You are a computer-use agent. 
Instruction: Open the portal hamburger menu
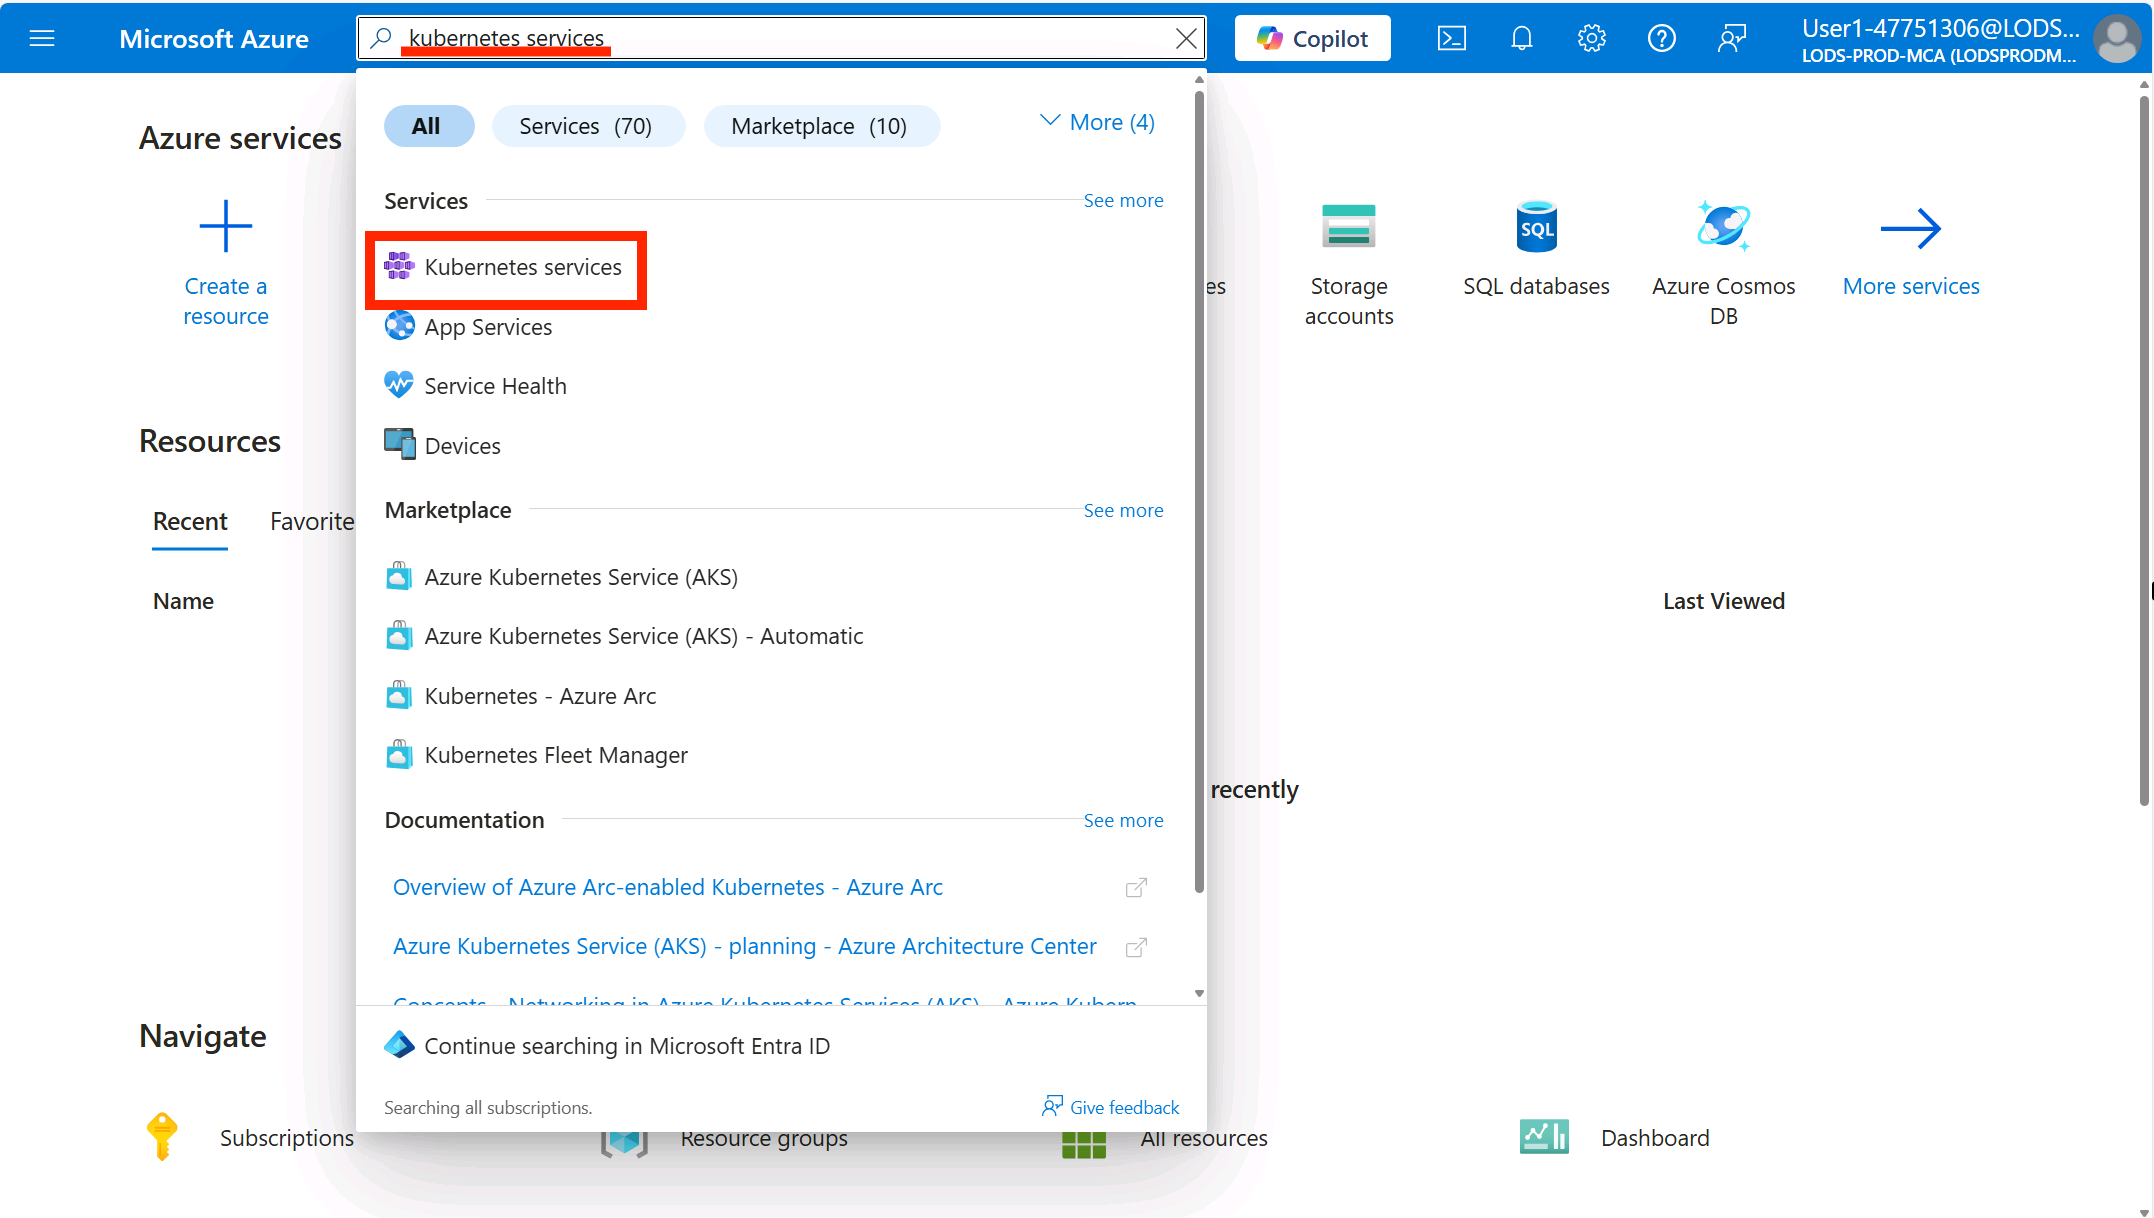pos(42,38)
